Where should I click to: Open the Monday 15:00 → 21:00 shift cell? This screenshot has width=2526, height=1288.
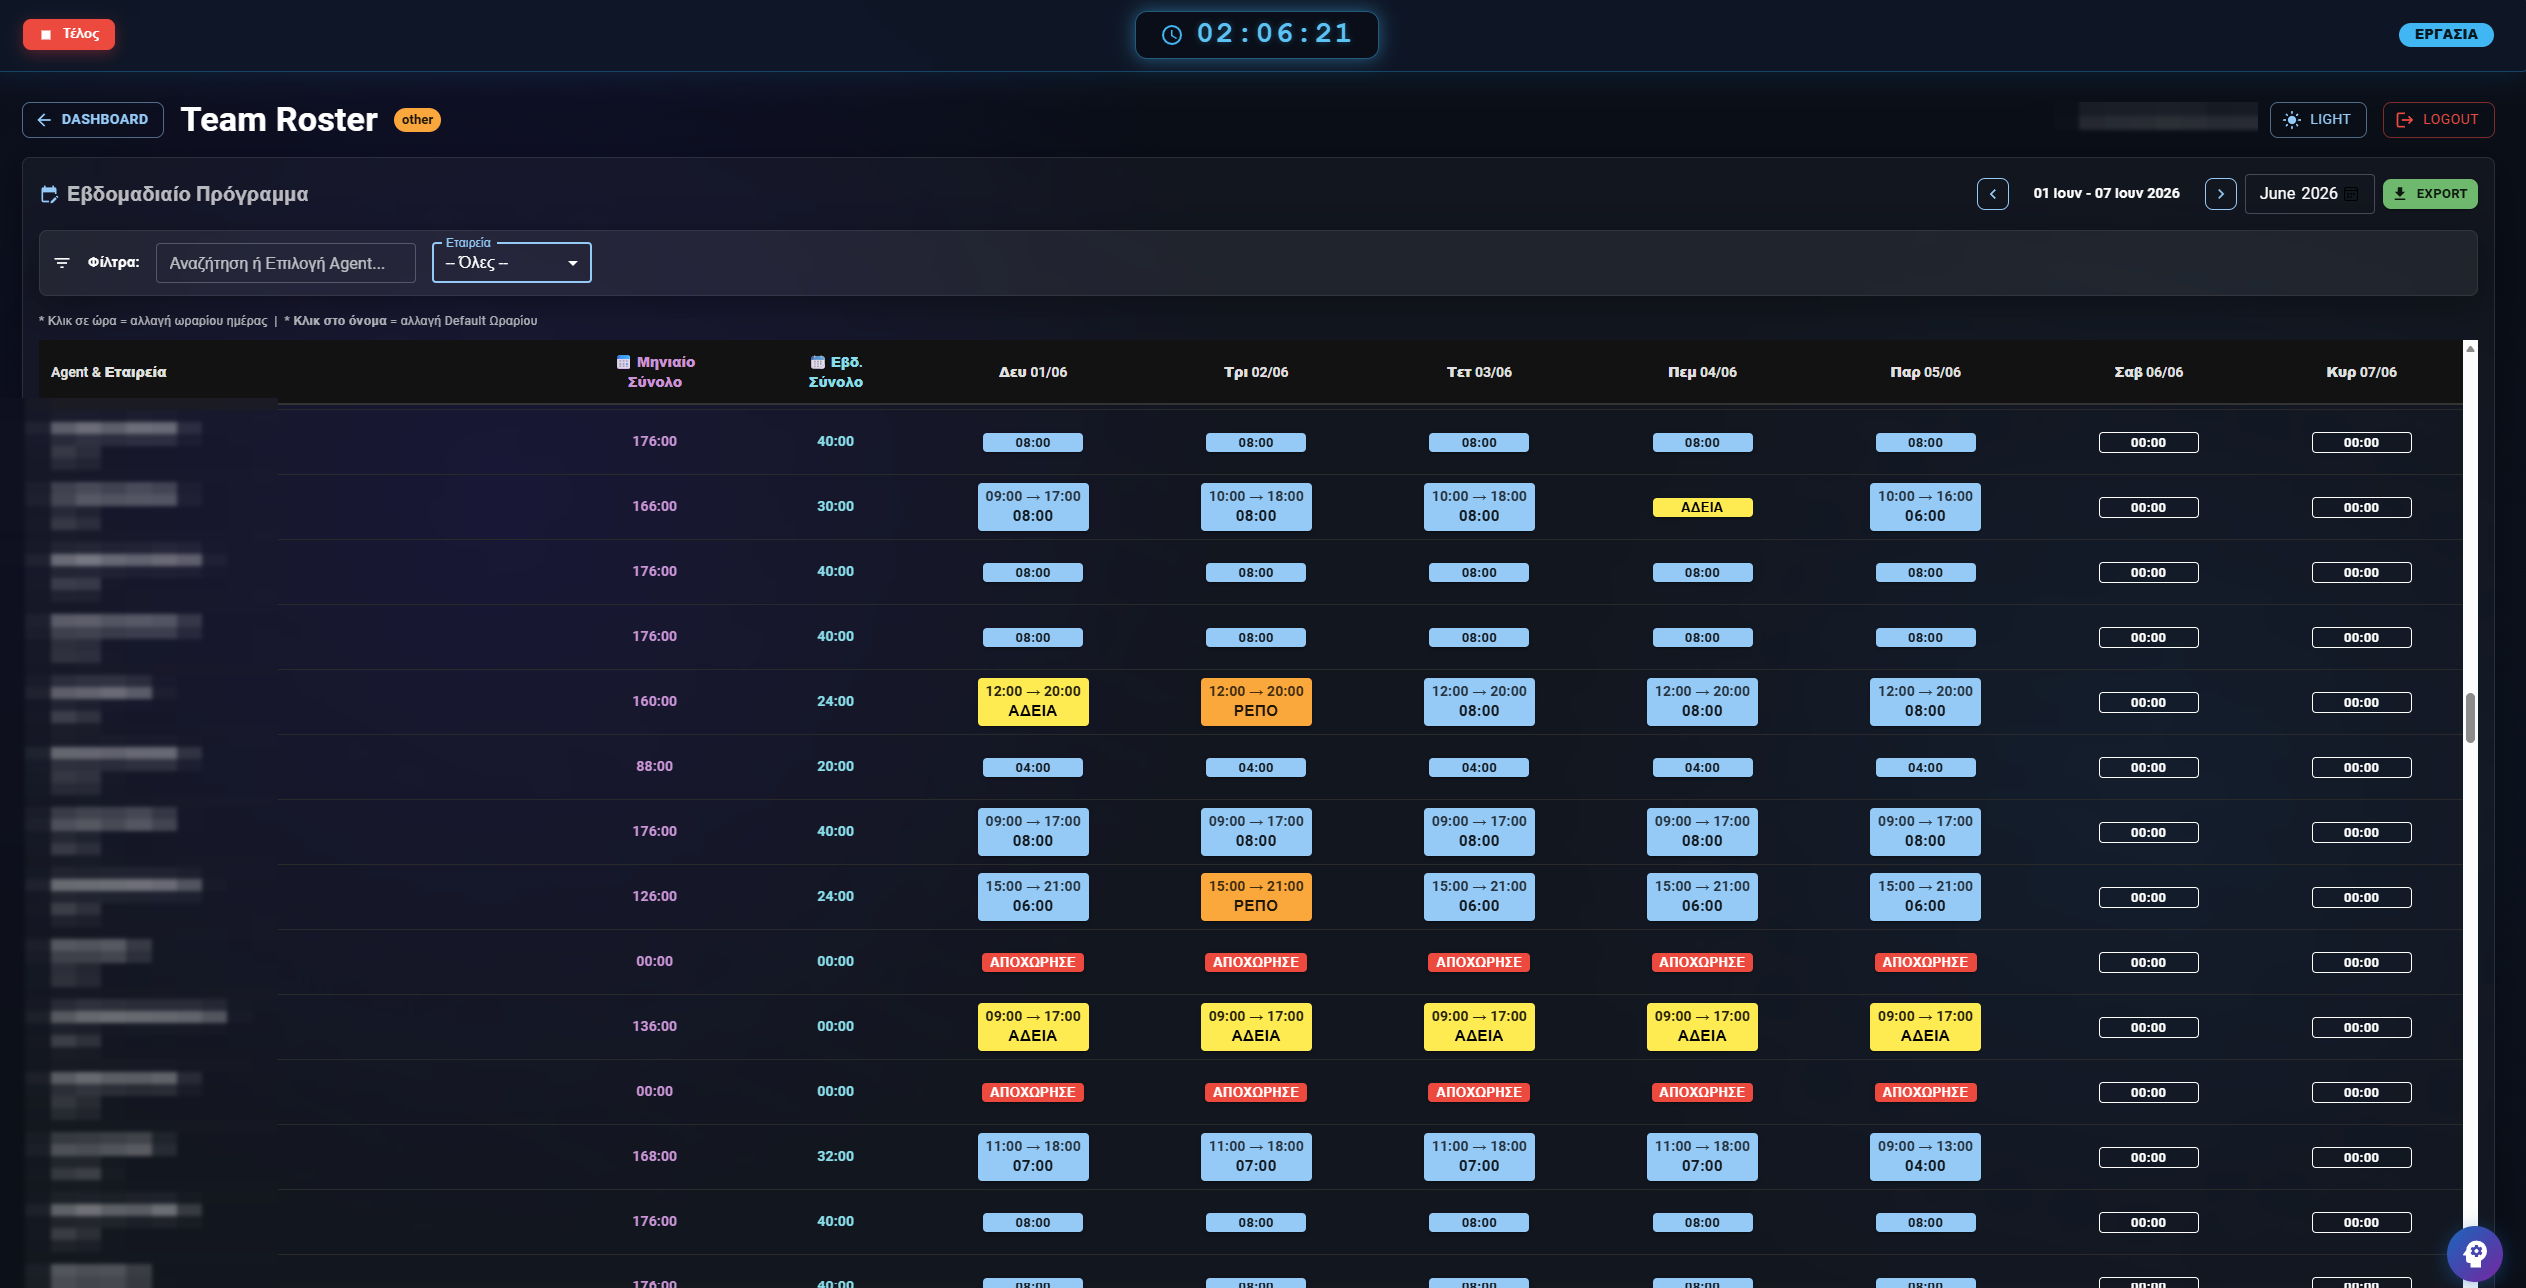click(1033, 897)
